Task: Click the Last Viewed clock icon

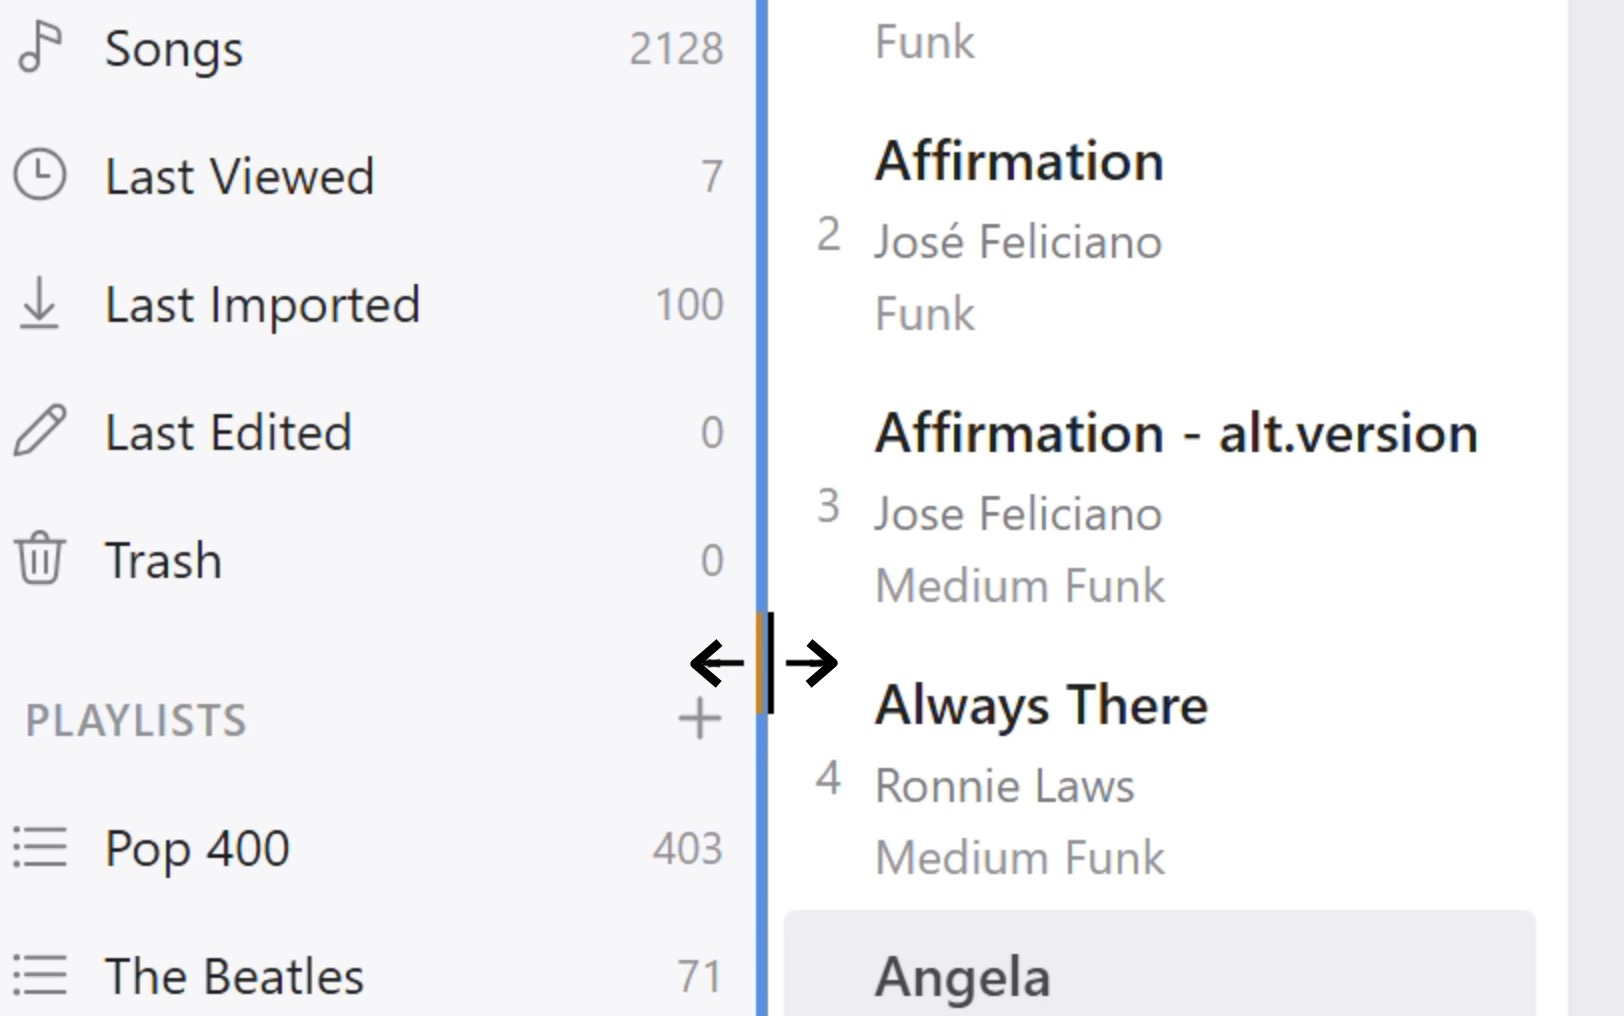Action: coord(40,175)
